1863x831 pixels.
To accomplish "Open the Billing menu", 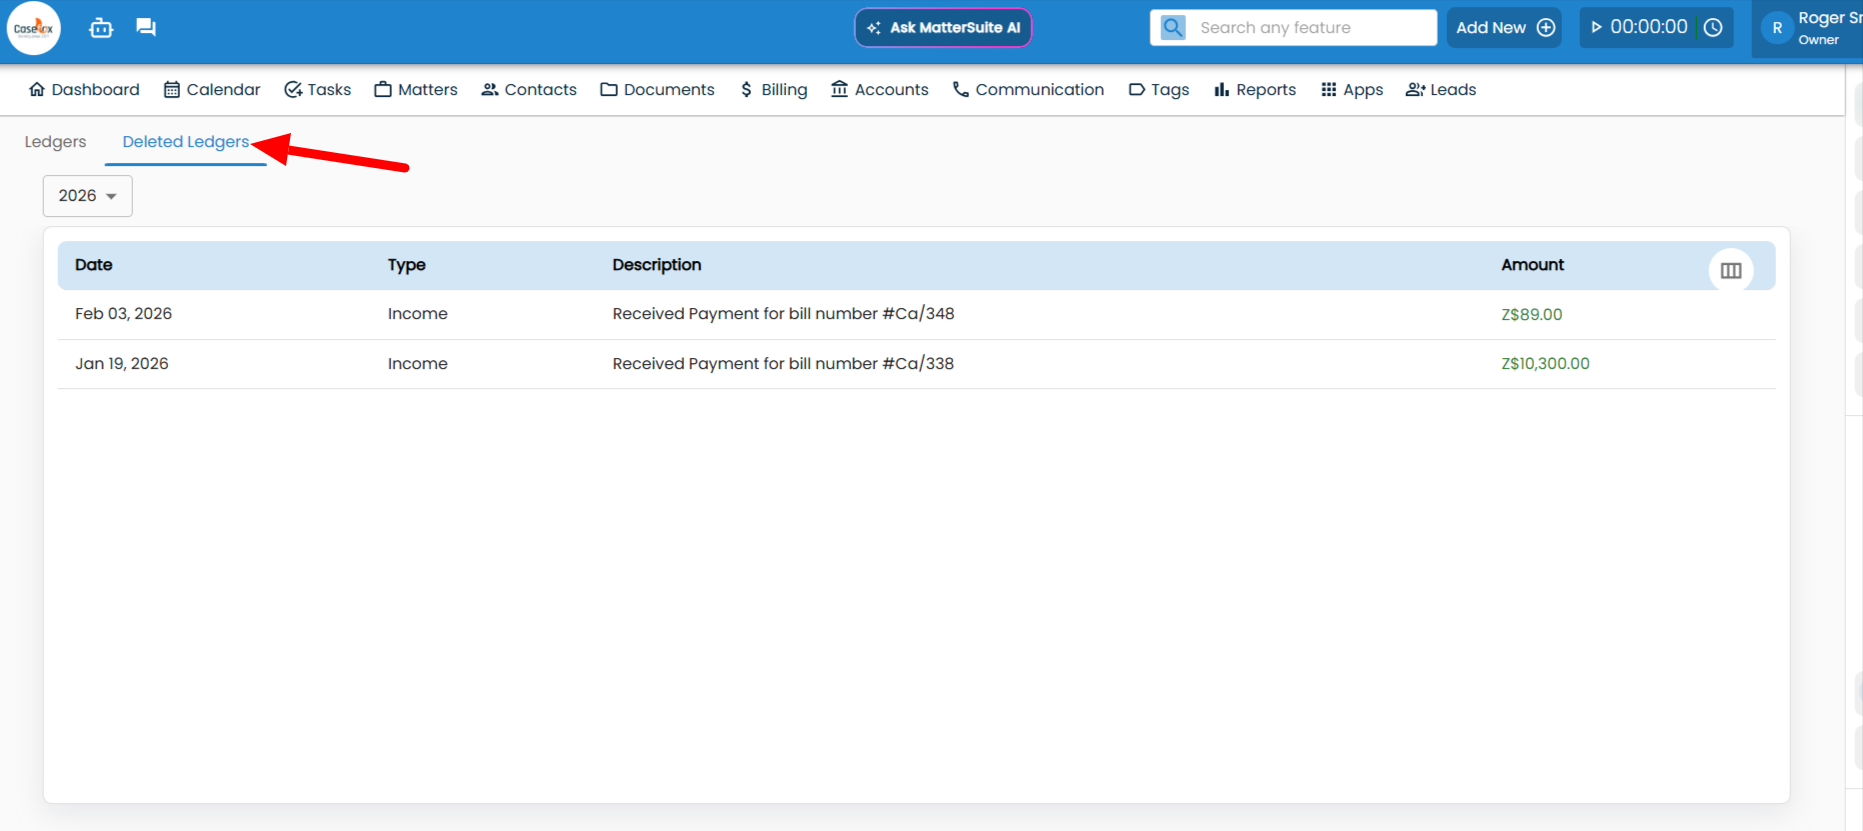I will pyautogui.click(x=773, y=90).
